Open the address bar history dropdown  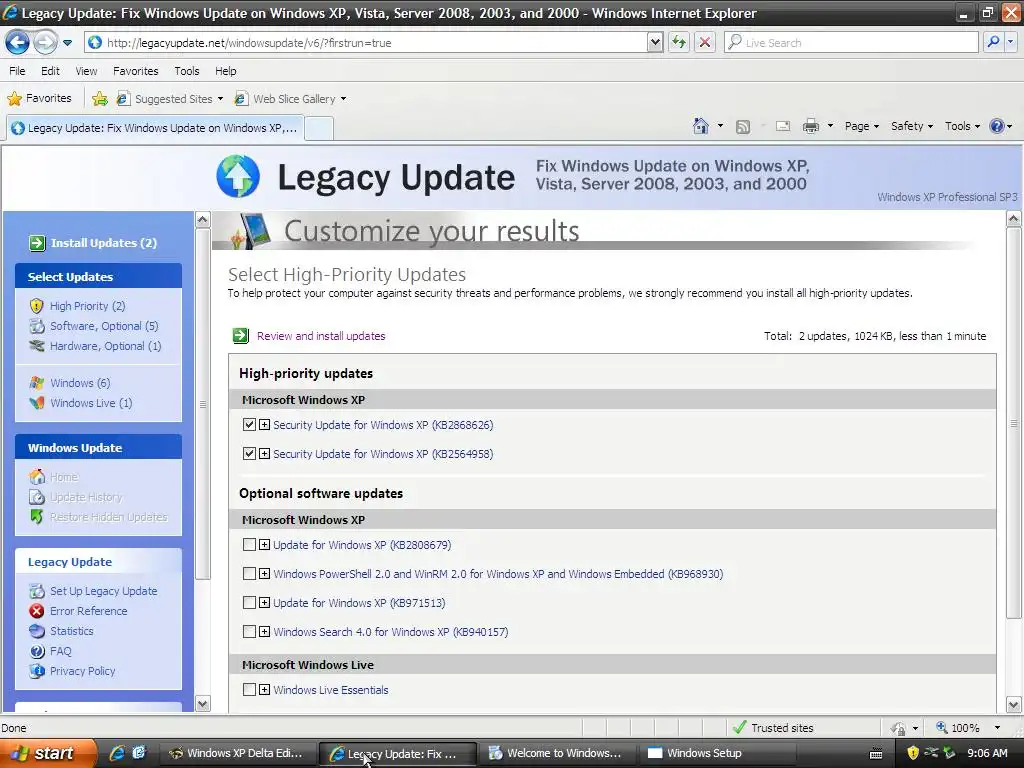point(655,42)
